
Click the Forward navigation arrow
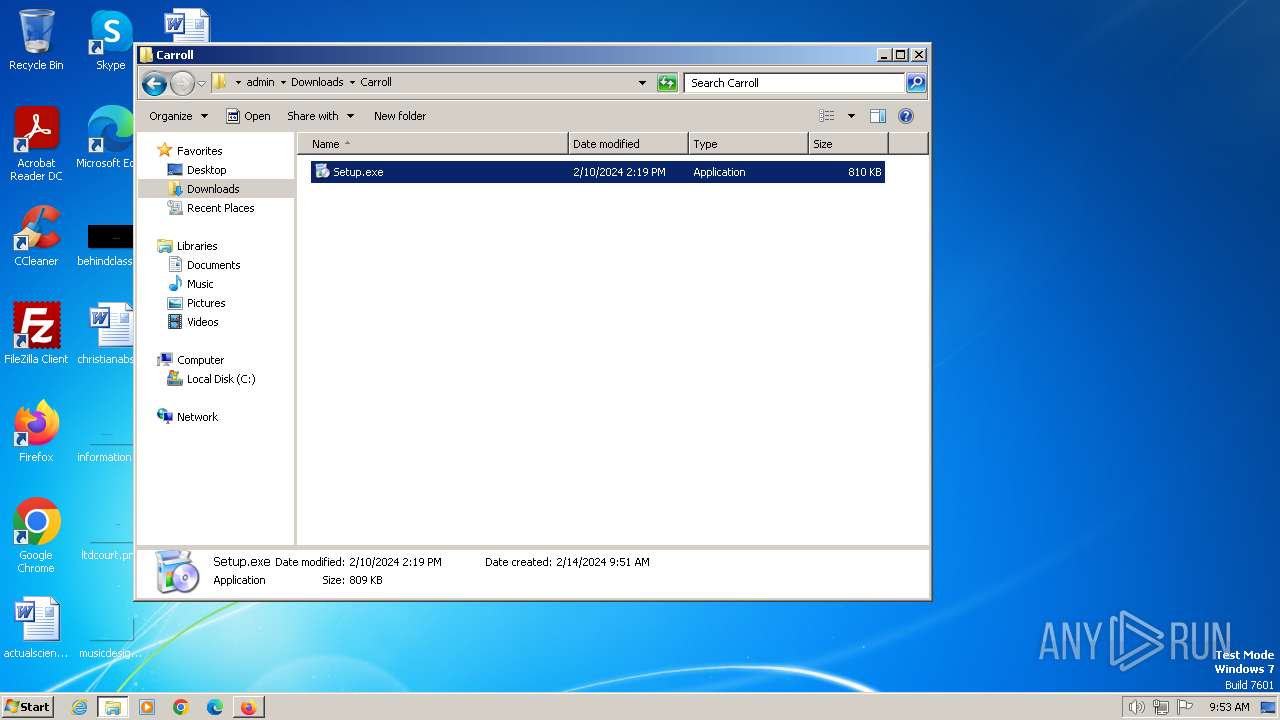click(x=182, y=83)
